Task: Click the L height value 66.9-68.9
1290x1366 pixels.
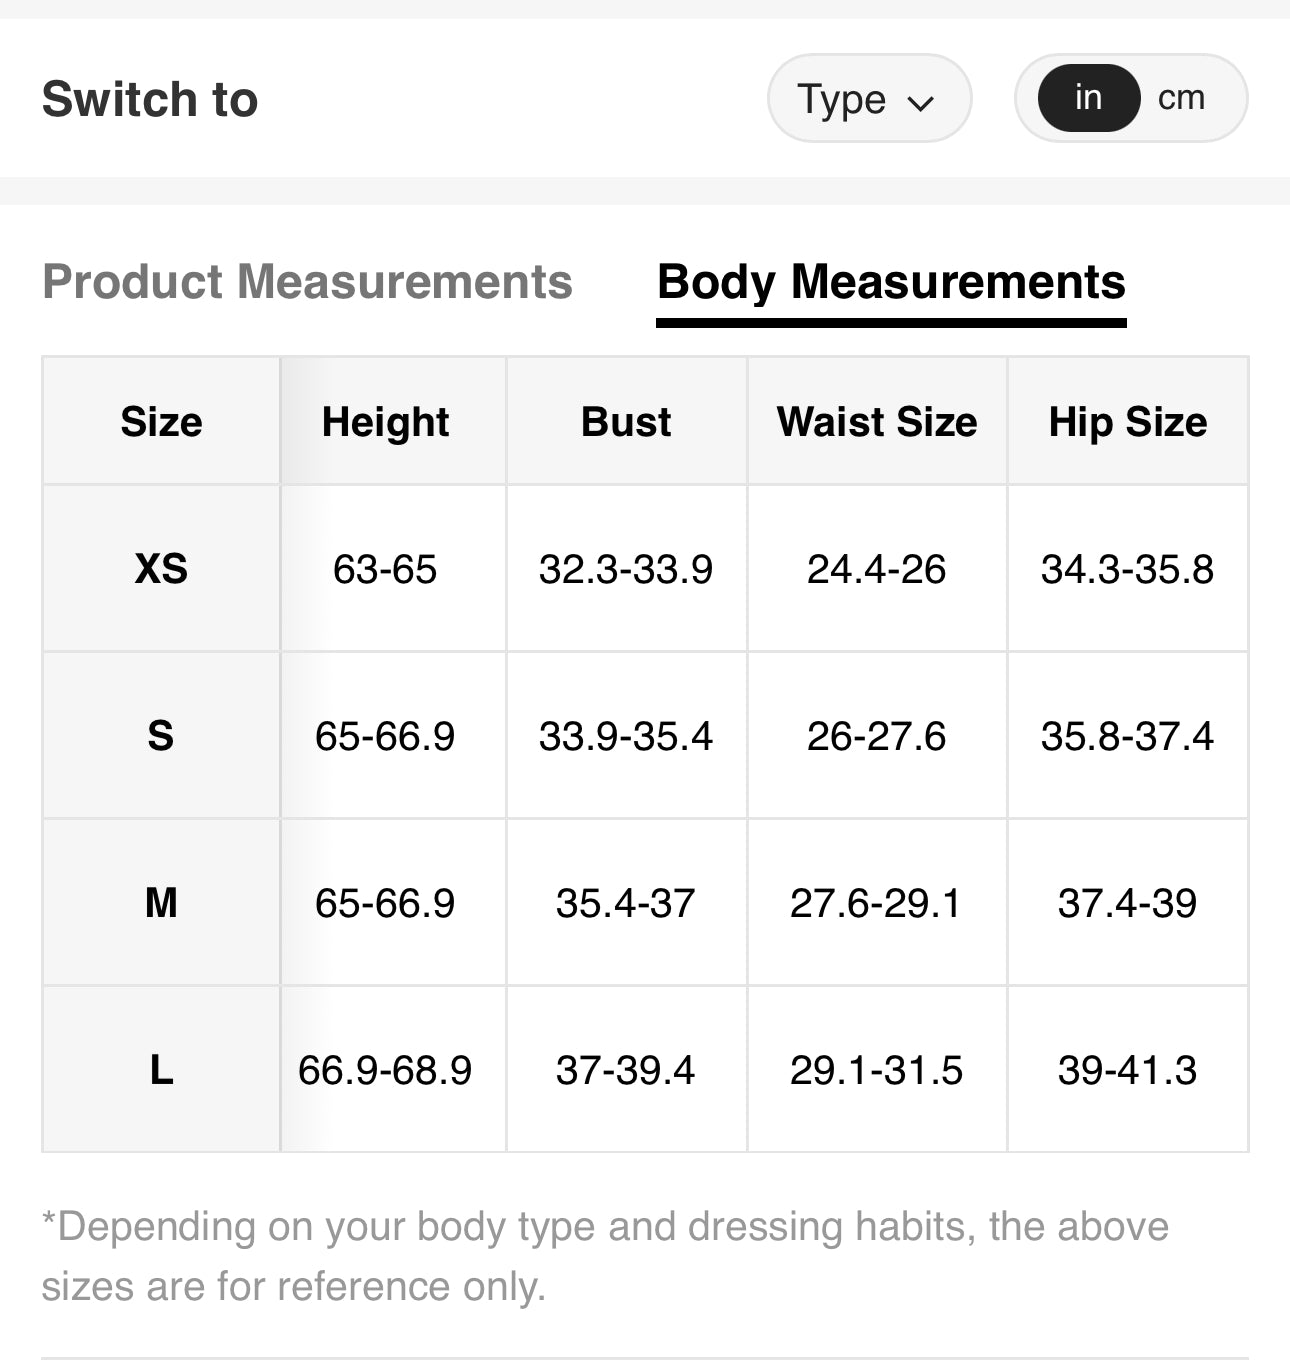Action: click(385, 1070)
